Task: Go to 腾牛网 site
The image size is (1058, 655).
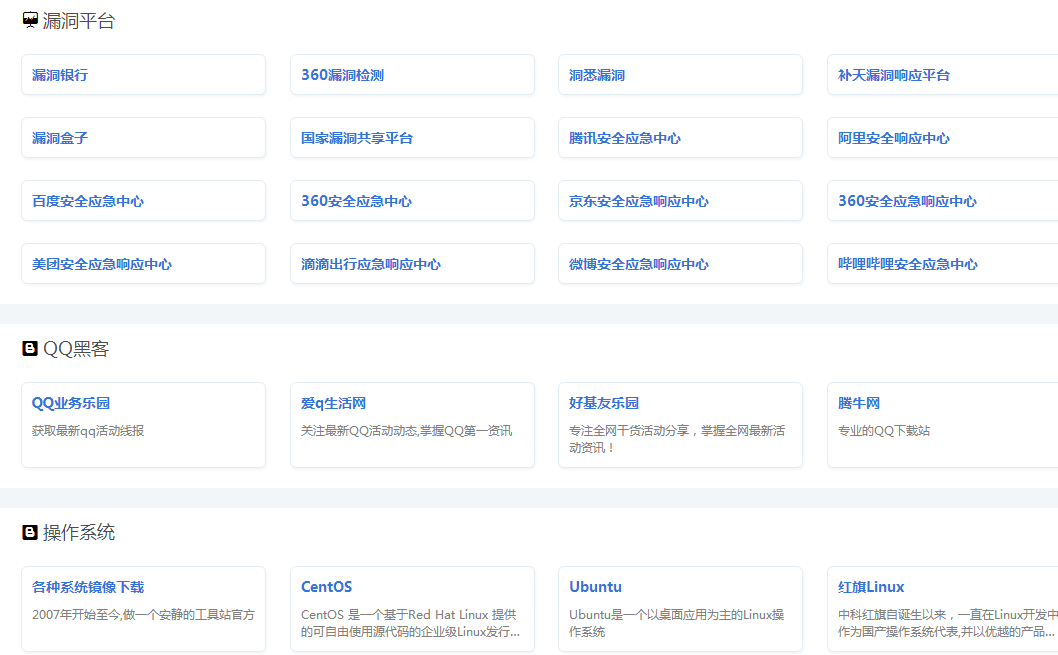Action: pos(859,403)
